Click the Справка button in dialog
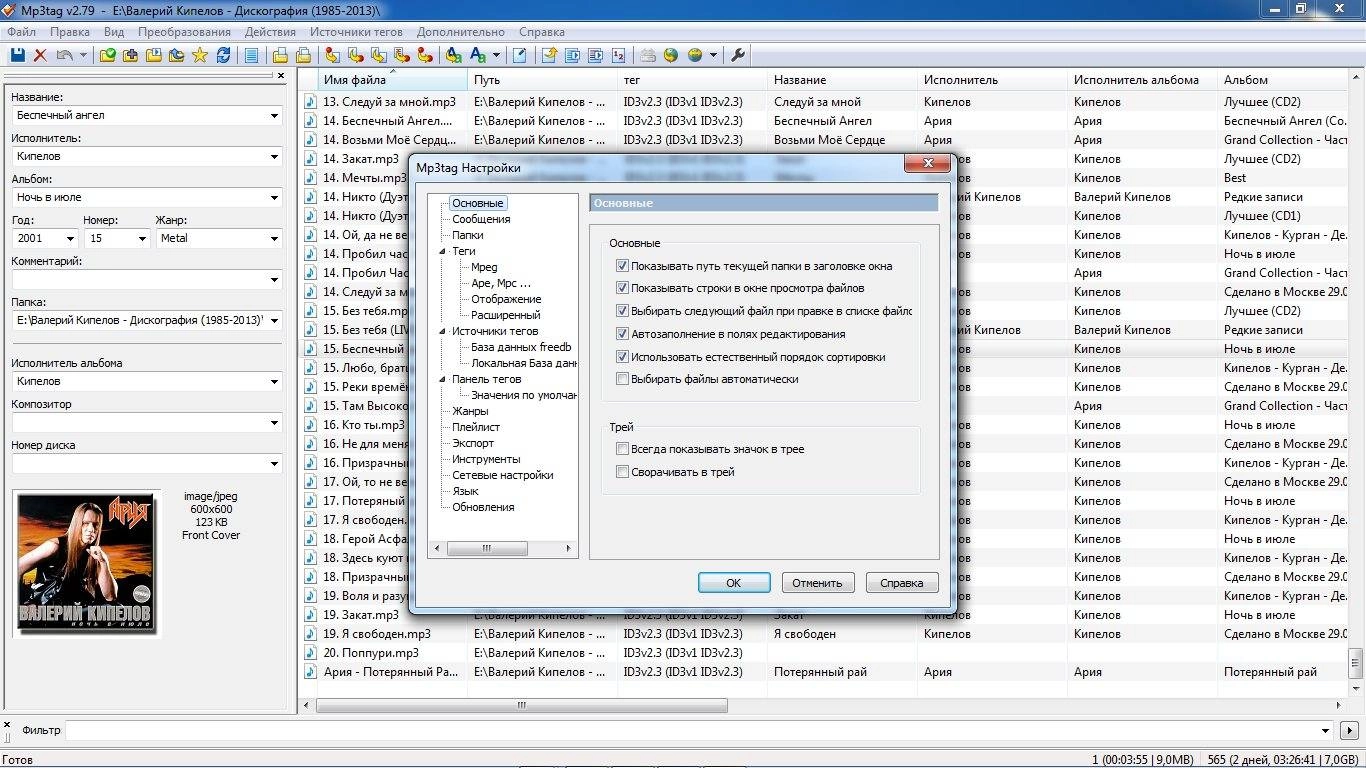The height and width of the screenshot is (768, 1366). [902, 583]
